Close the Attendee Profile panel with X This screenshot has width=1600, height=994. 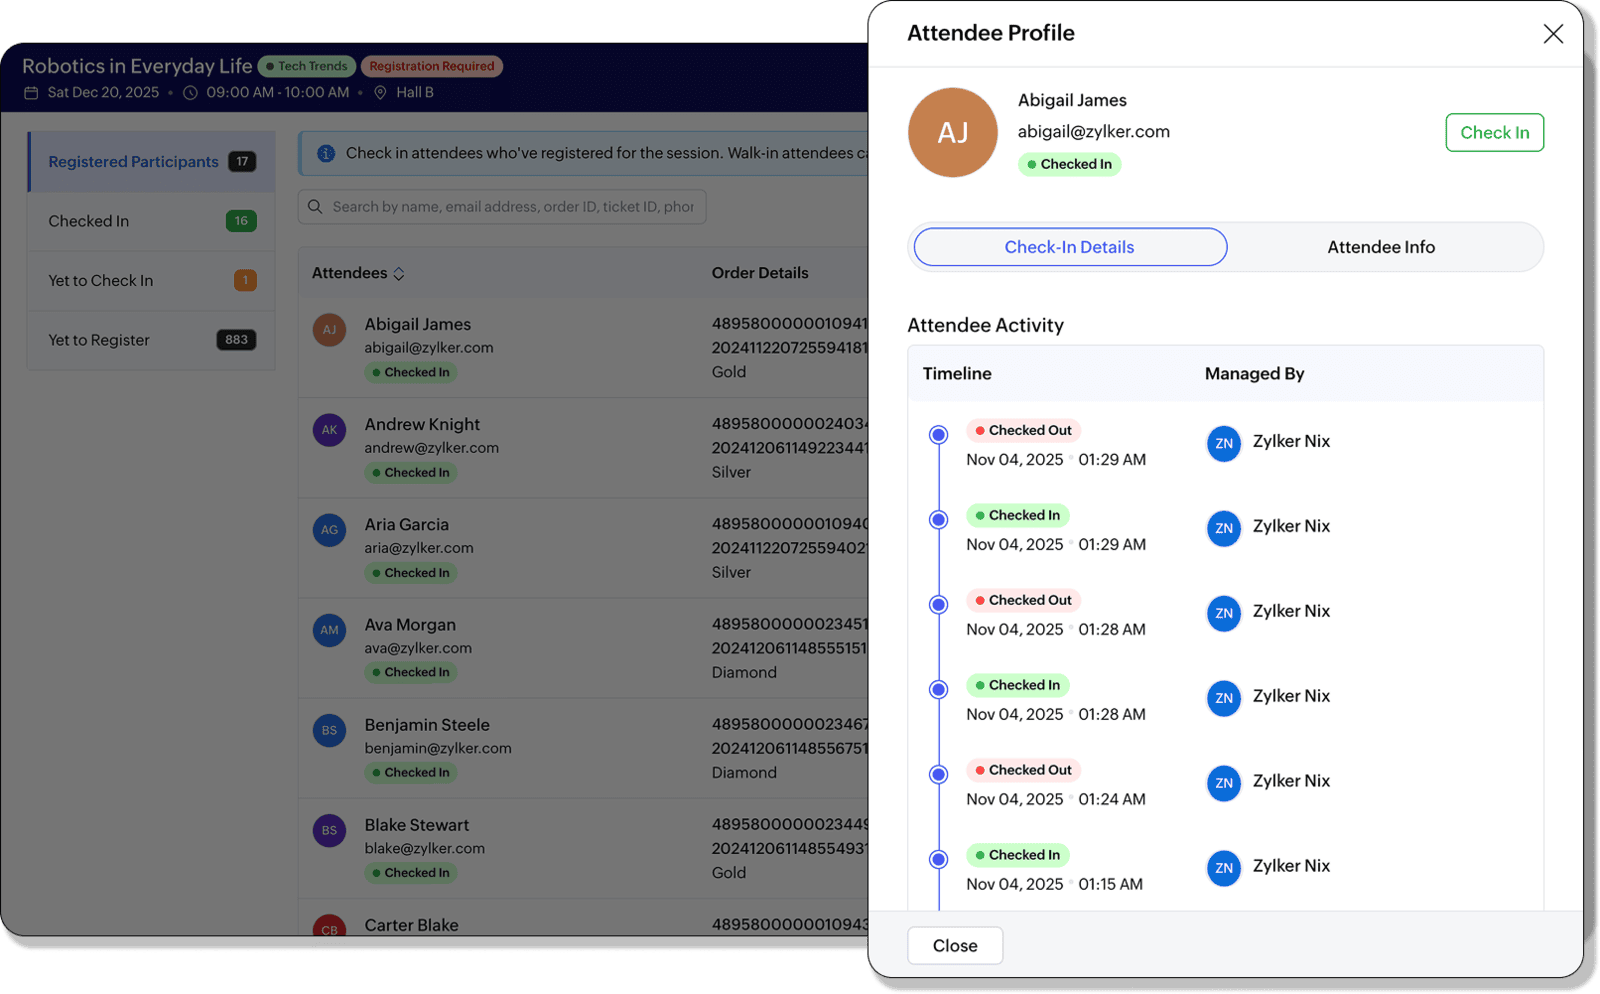click(1552, 34)
